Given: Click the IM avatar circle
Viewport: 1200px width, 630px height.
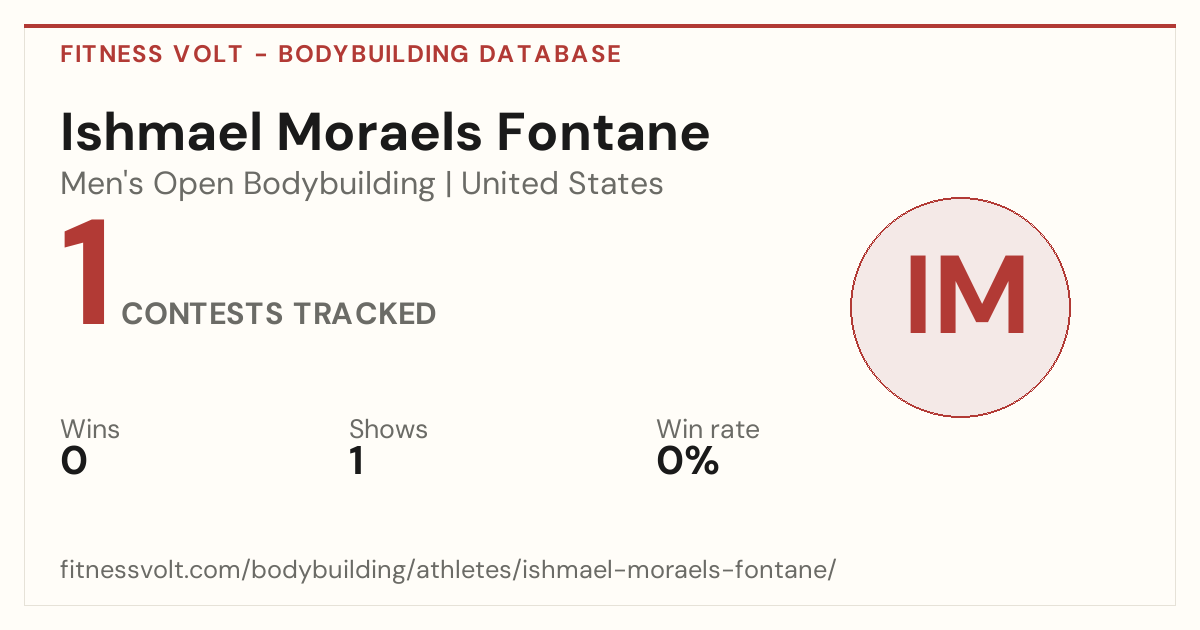Looking at the screenshot, I should pos(960,307).
